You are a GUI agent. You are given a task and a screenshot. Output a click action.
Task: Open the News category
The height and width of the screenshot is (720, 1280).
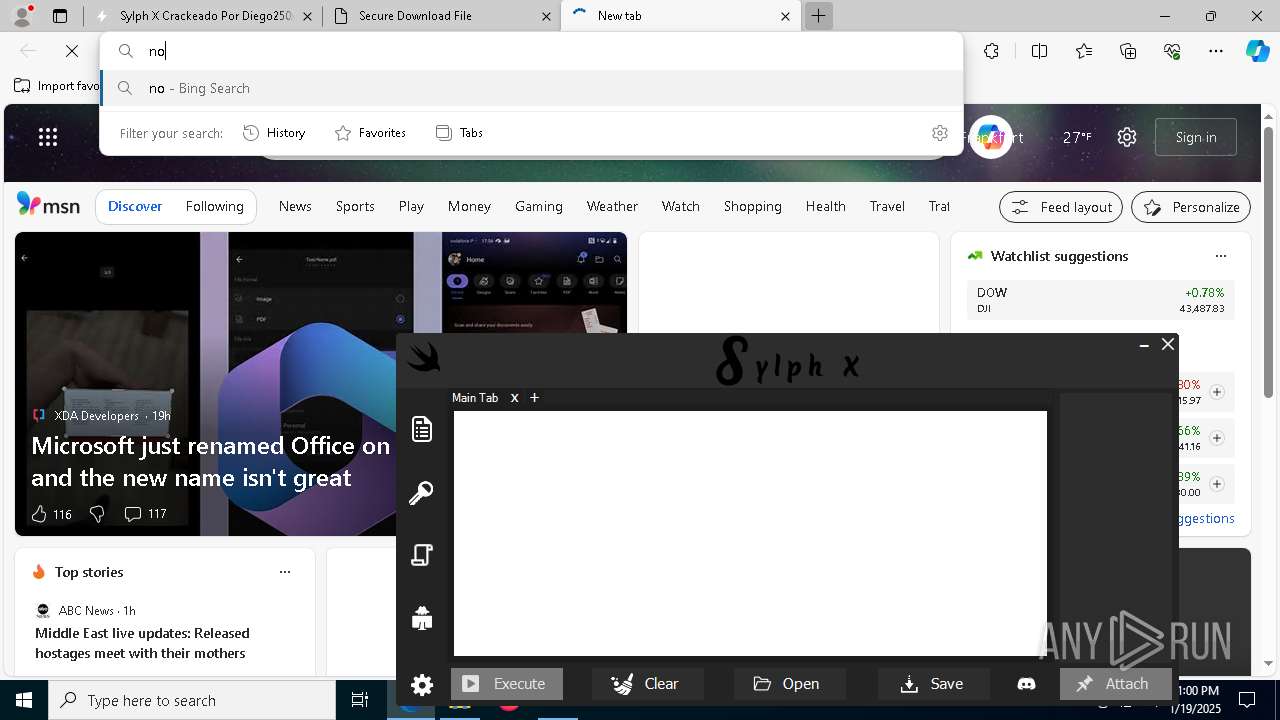pos(295,206)
